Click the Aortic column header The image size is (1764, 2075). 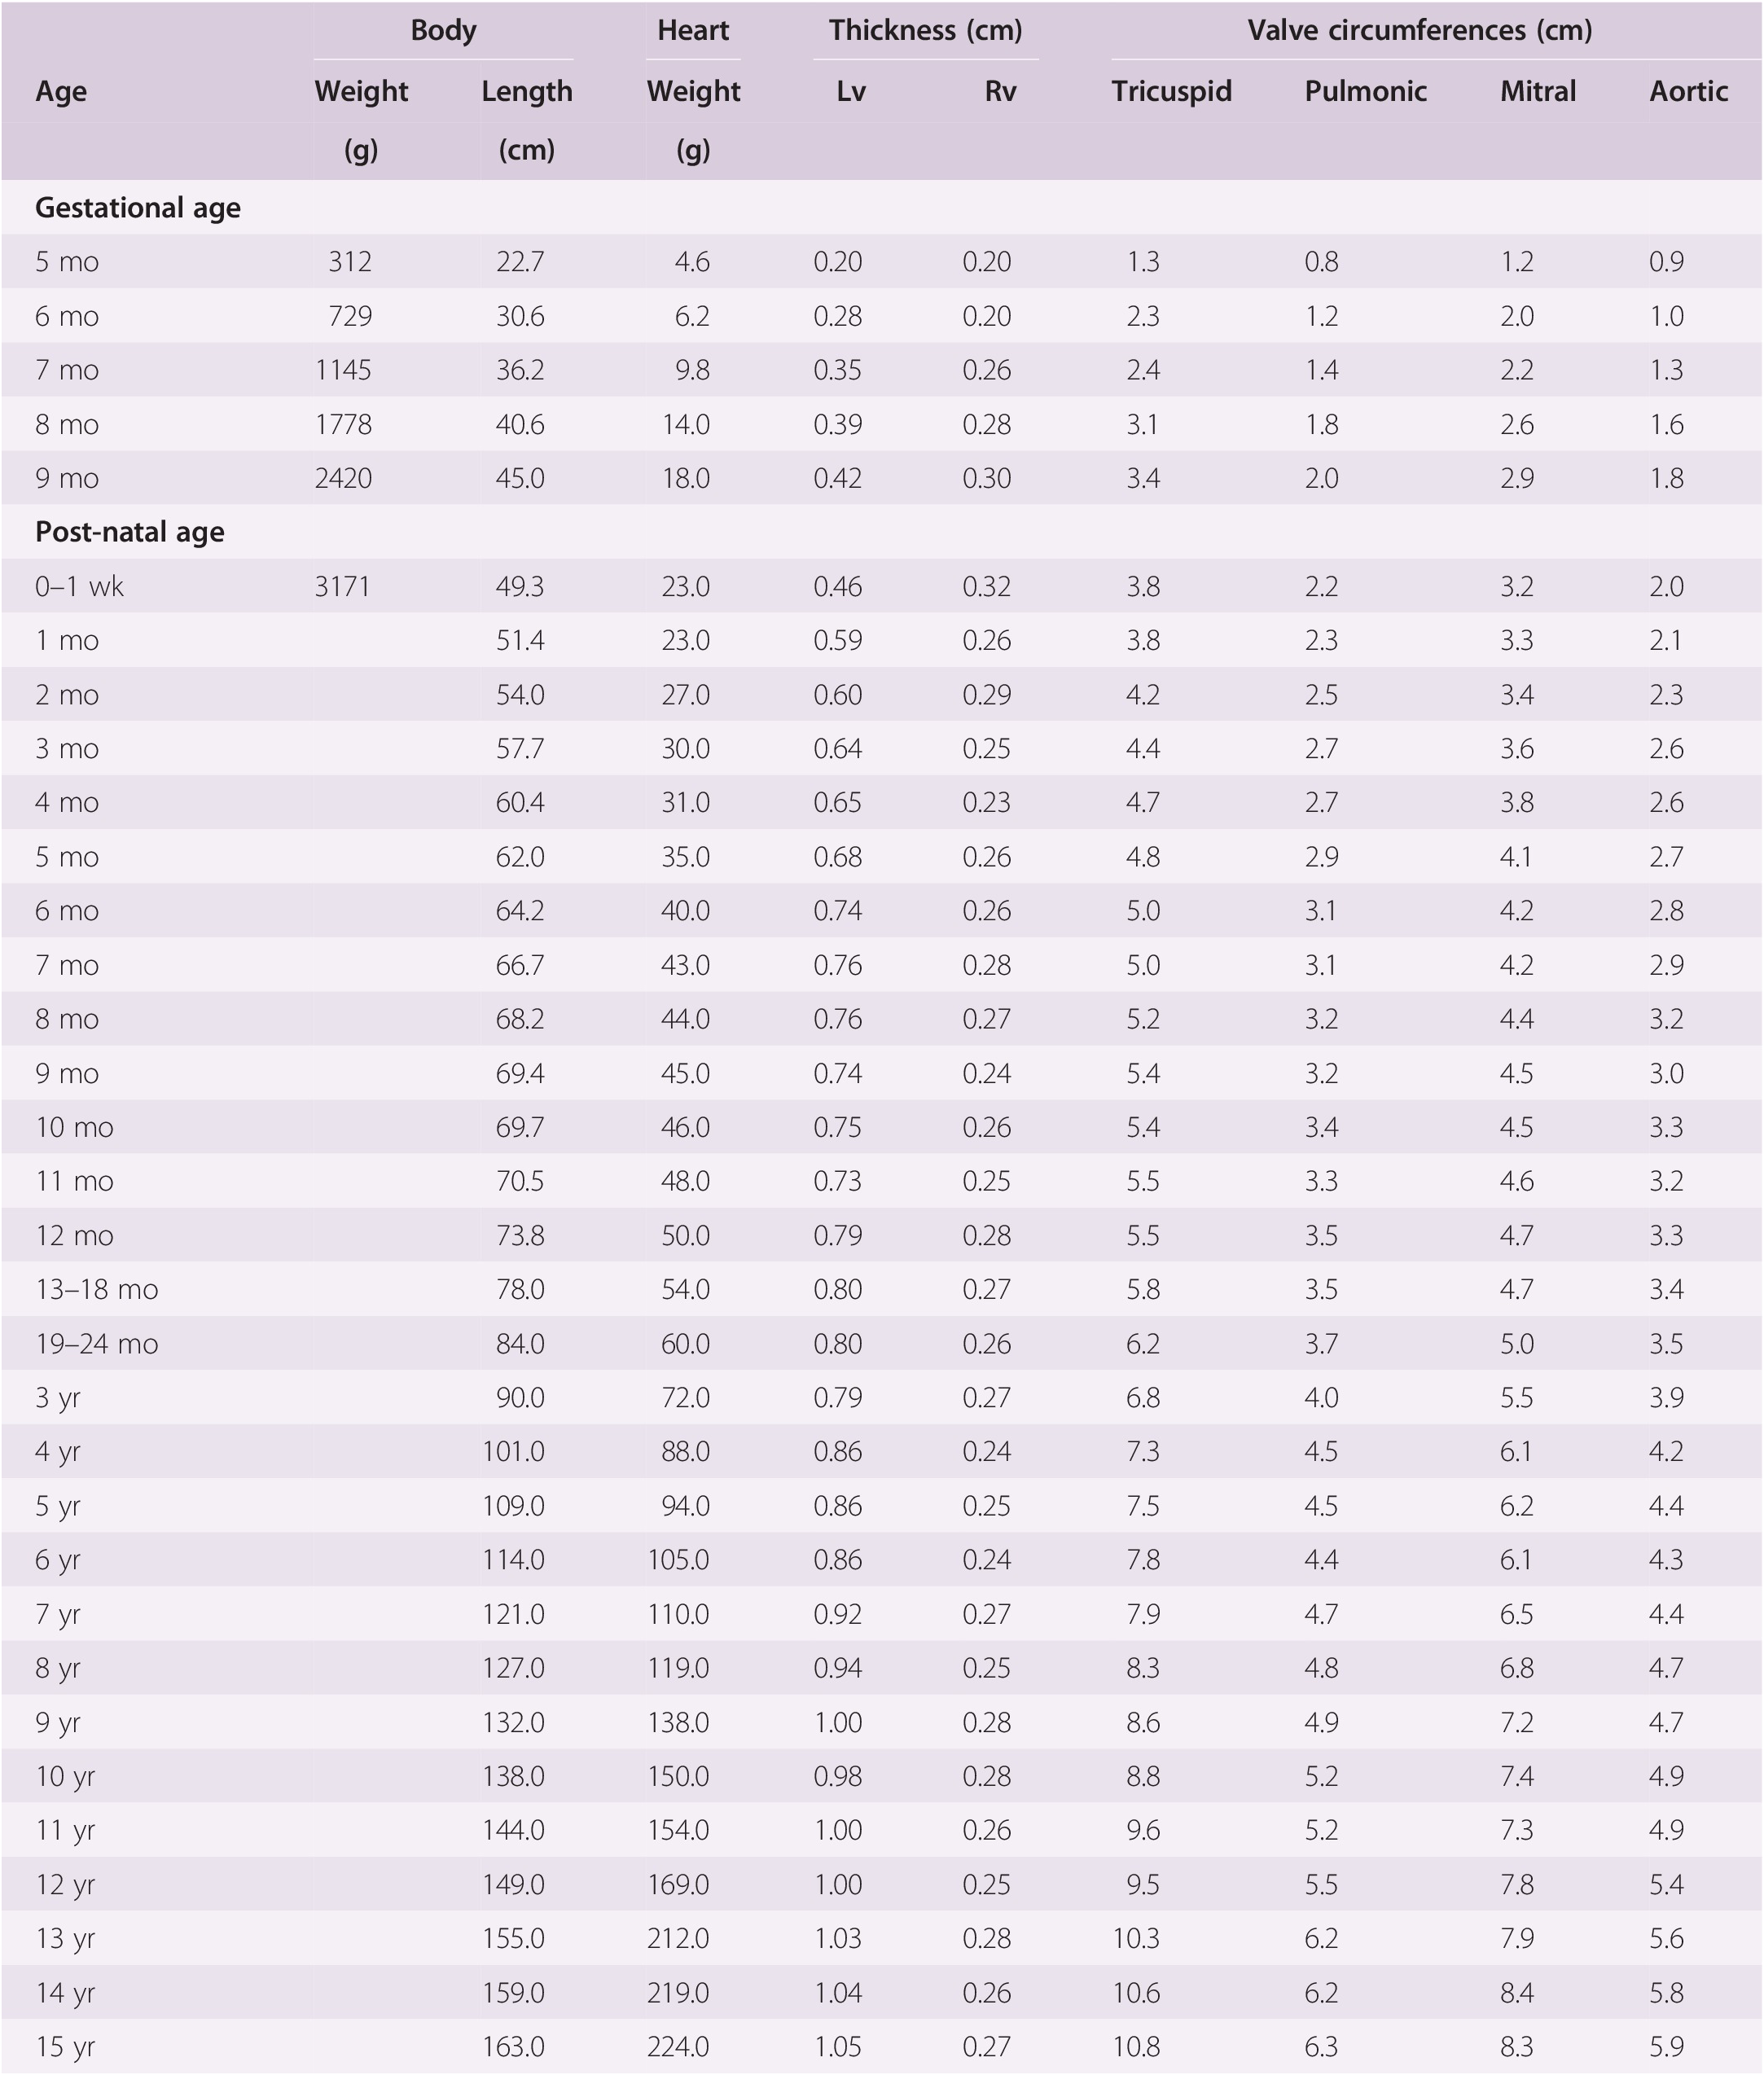point(1688,91)
